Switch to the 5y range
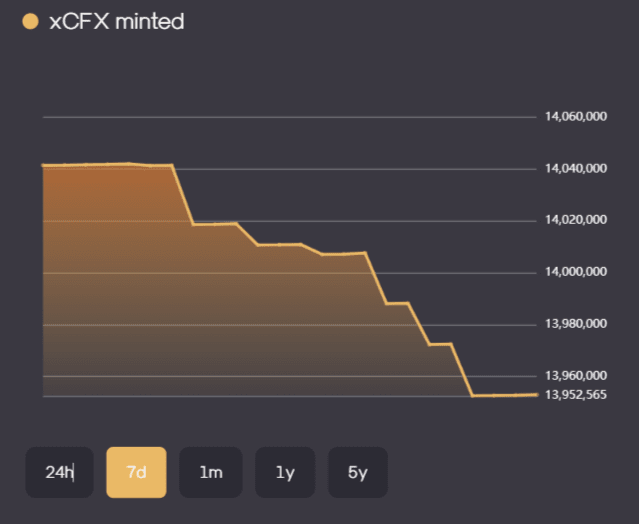Viewport: 639px width, 524px height. click(358, 472)
